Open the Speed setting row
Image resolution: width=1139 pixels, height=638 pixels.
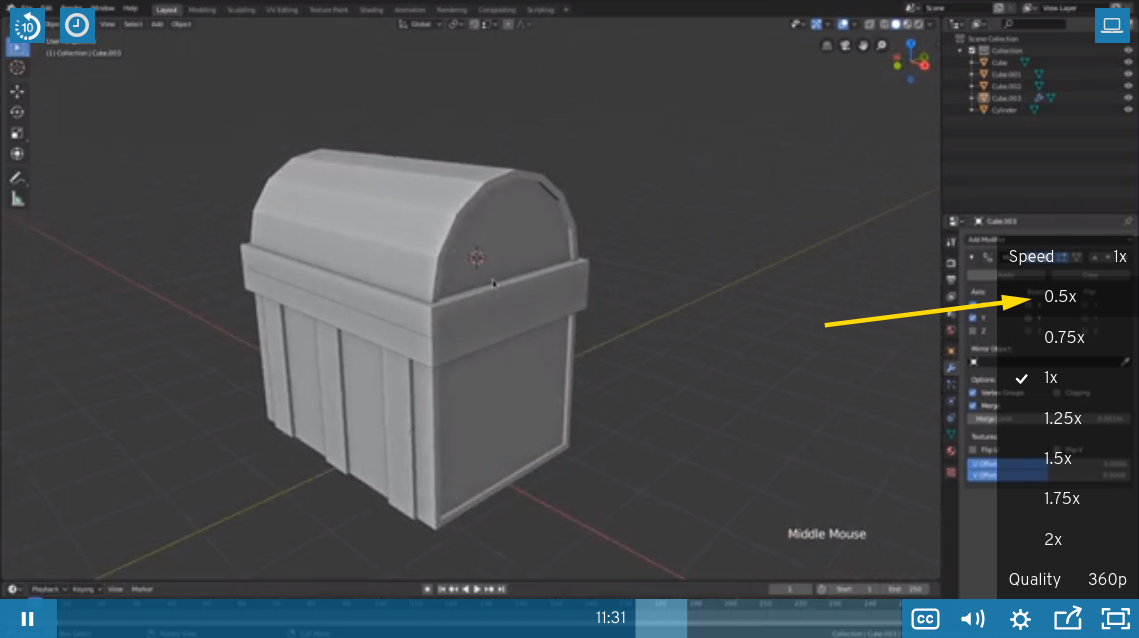coord(1067,256)
